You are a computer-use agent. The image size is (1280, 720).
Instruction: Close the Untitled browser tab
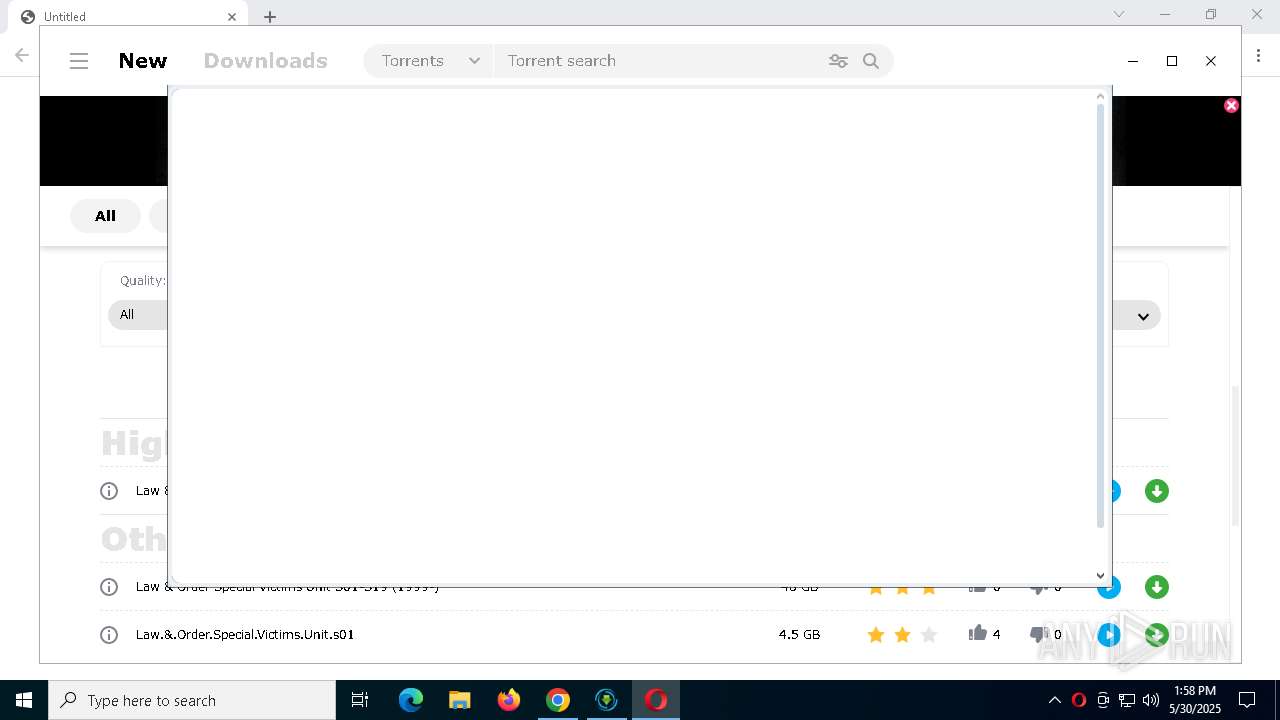pos(232,17)
